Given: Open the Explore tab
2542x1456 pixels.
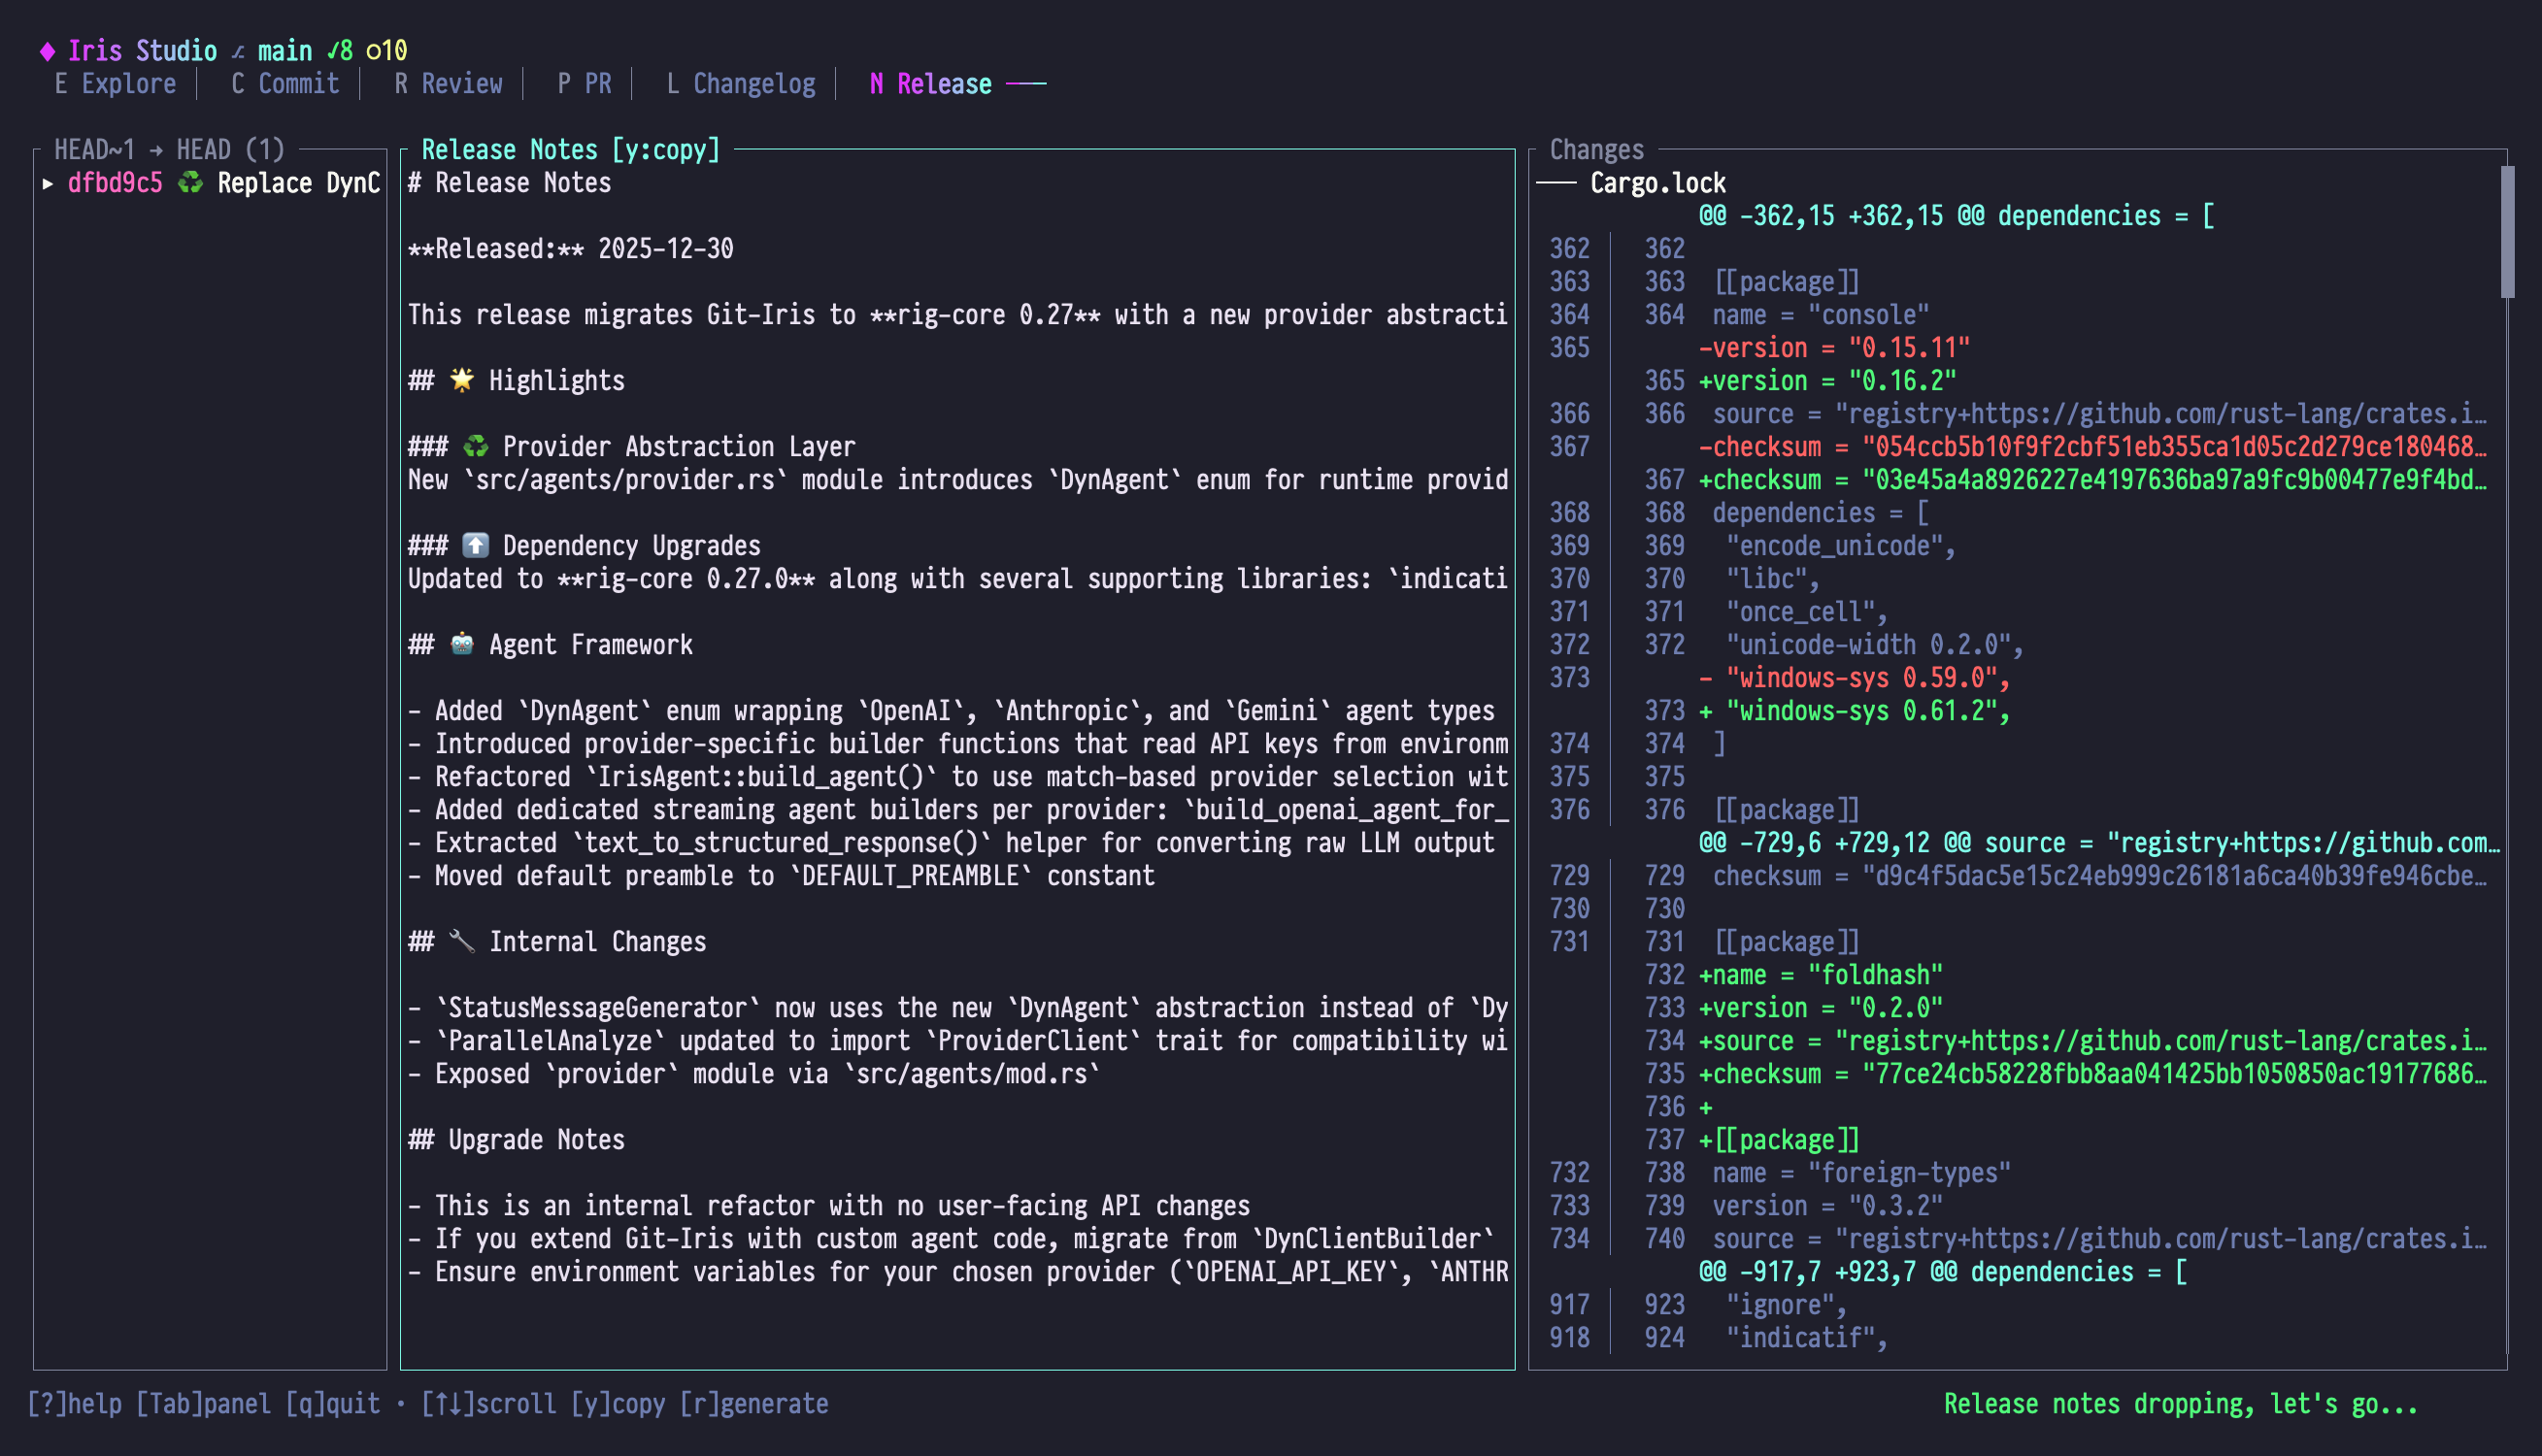Looking at the screenshot, I should (x=115, y=84).
